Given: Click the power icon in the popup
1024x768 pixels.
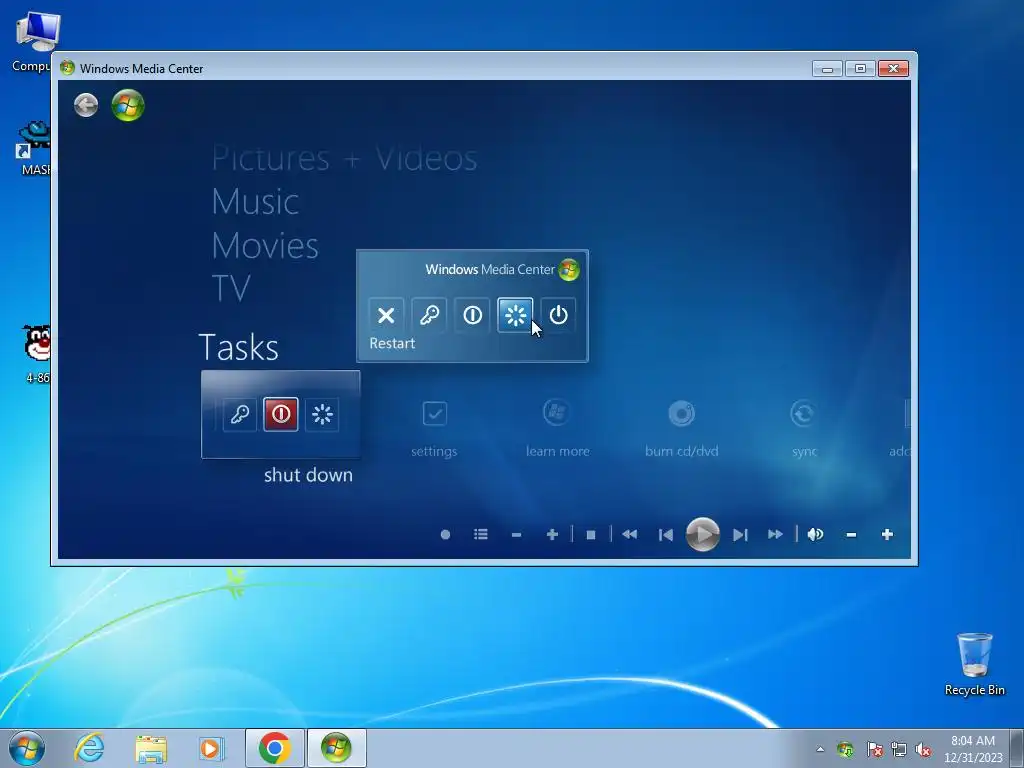Looking at the screenshot, I should coord(558,315).
